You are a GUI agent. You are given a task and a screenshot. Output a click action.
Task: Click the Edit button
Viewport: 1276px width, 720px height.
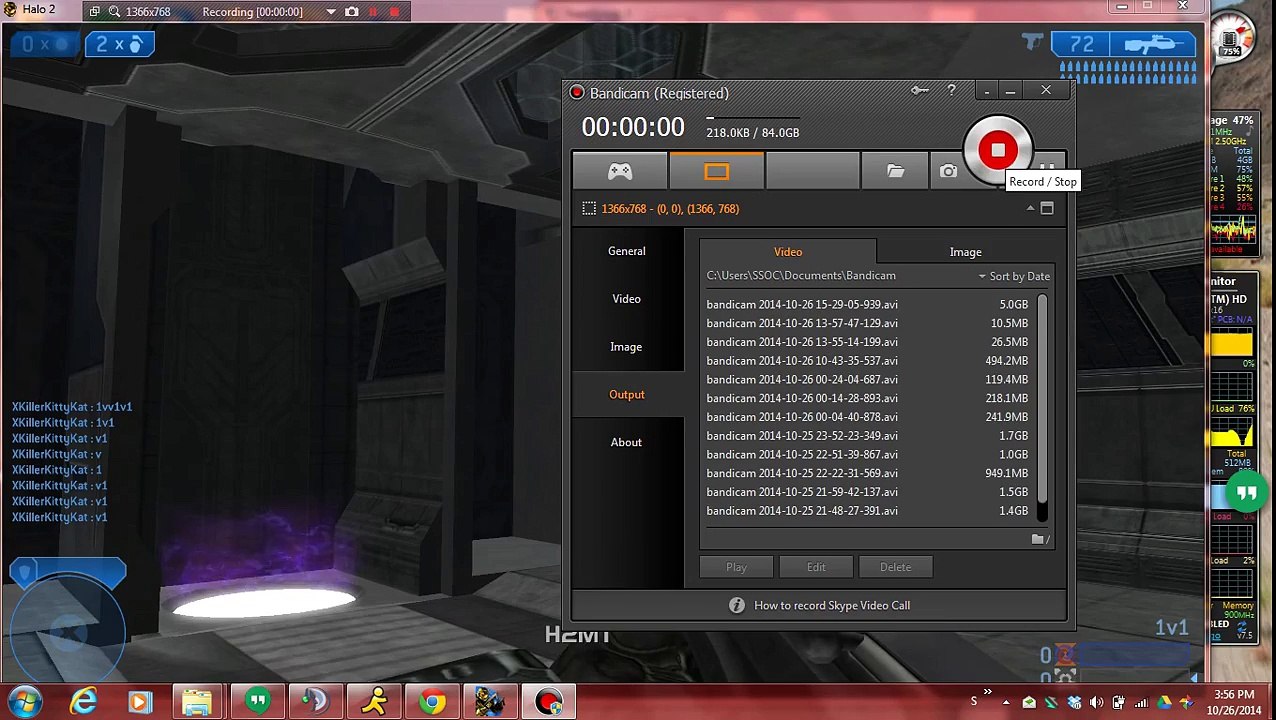(x=816, y=567)
